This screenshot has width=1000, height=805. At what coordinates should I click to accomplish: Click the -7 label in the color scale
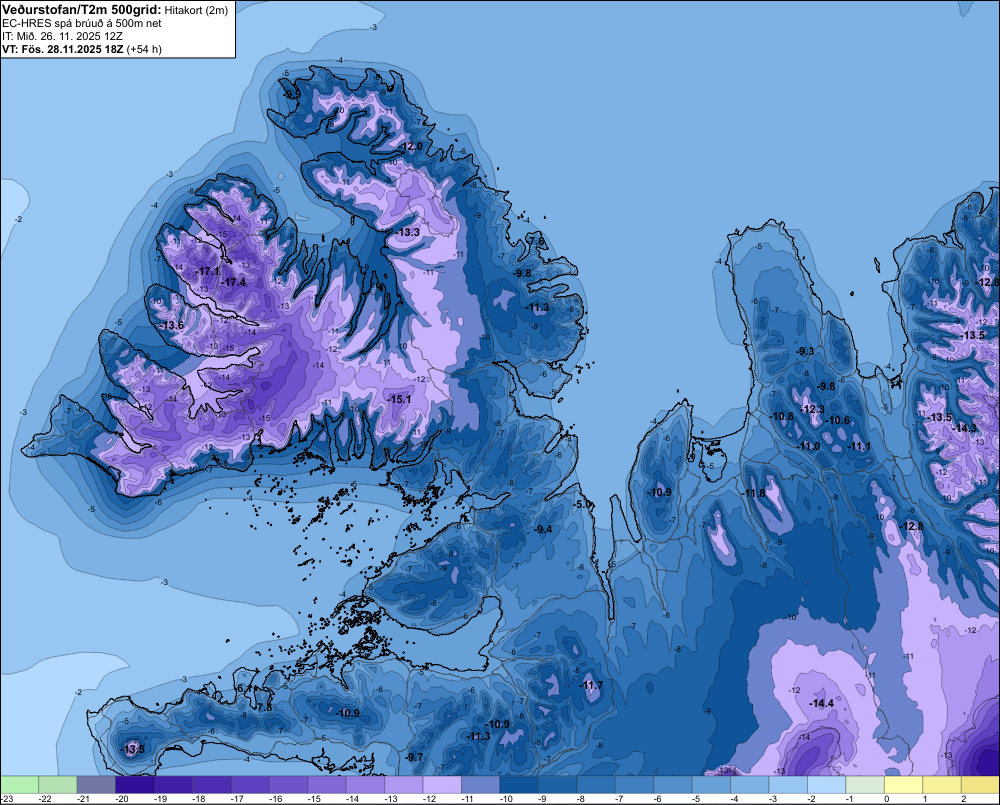[x=619, y=799]
